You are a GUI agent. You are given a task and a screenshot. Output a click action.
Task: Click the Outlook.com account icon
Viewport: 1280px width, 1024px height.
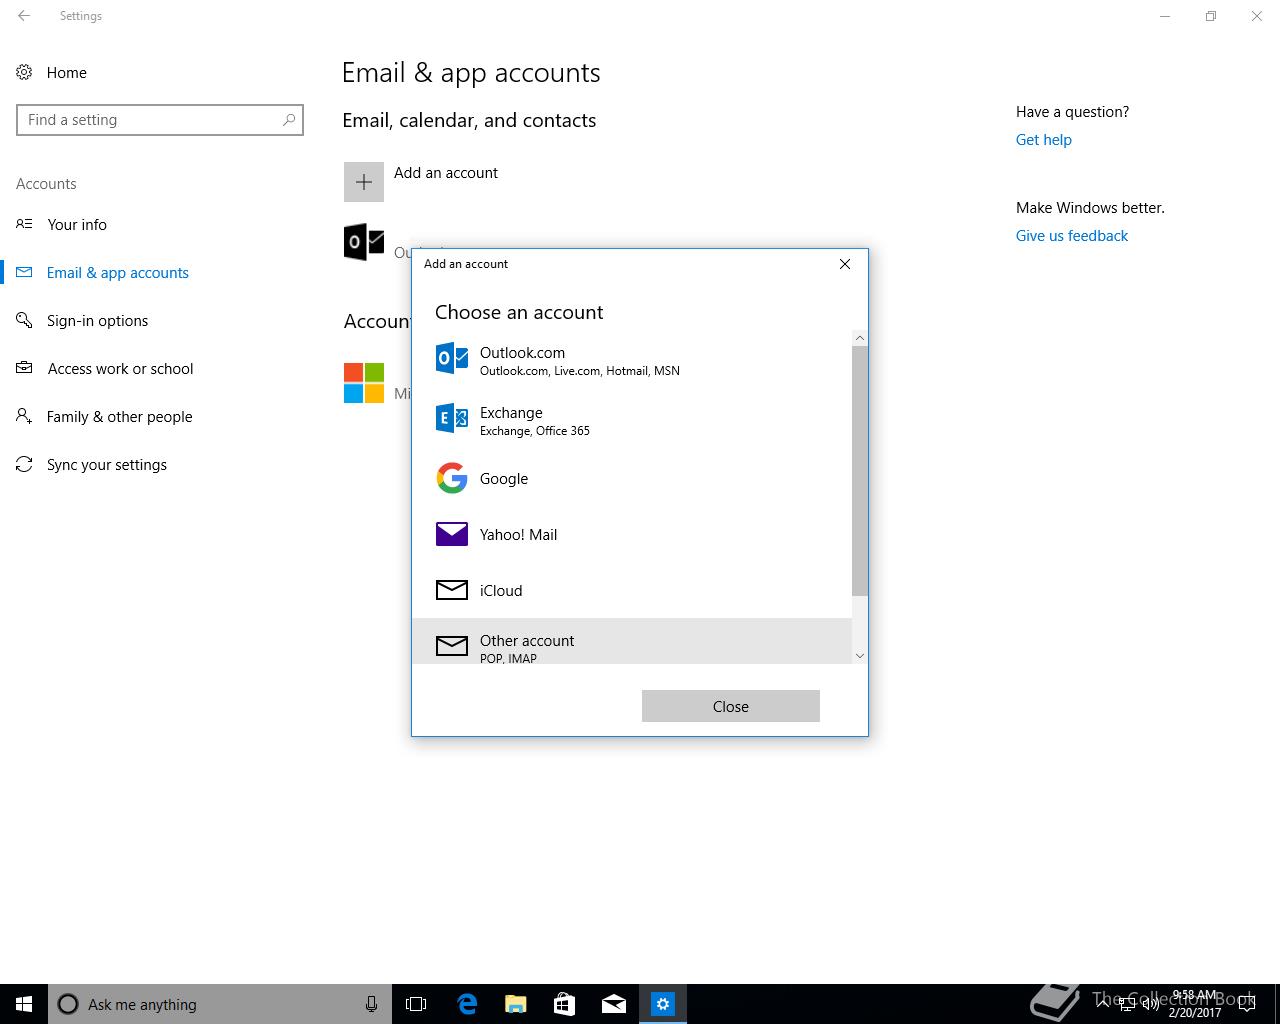tap(452, 359)
